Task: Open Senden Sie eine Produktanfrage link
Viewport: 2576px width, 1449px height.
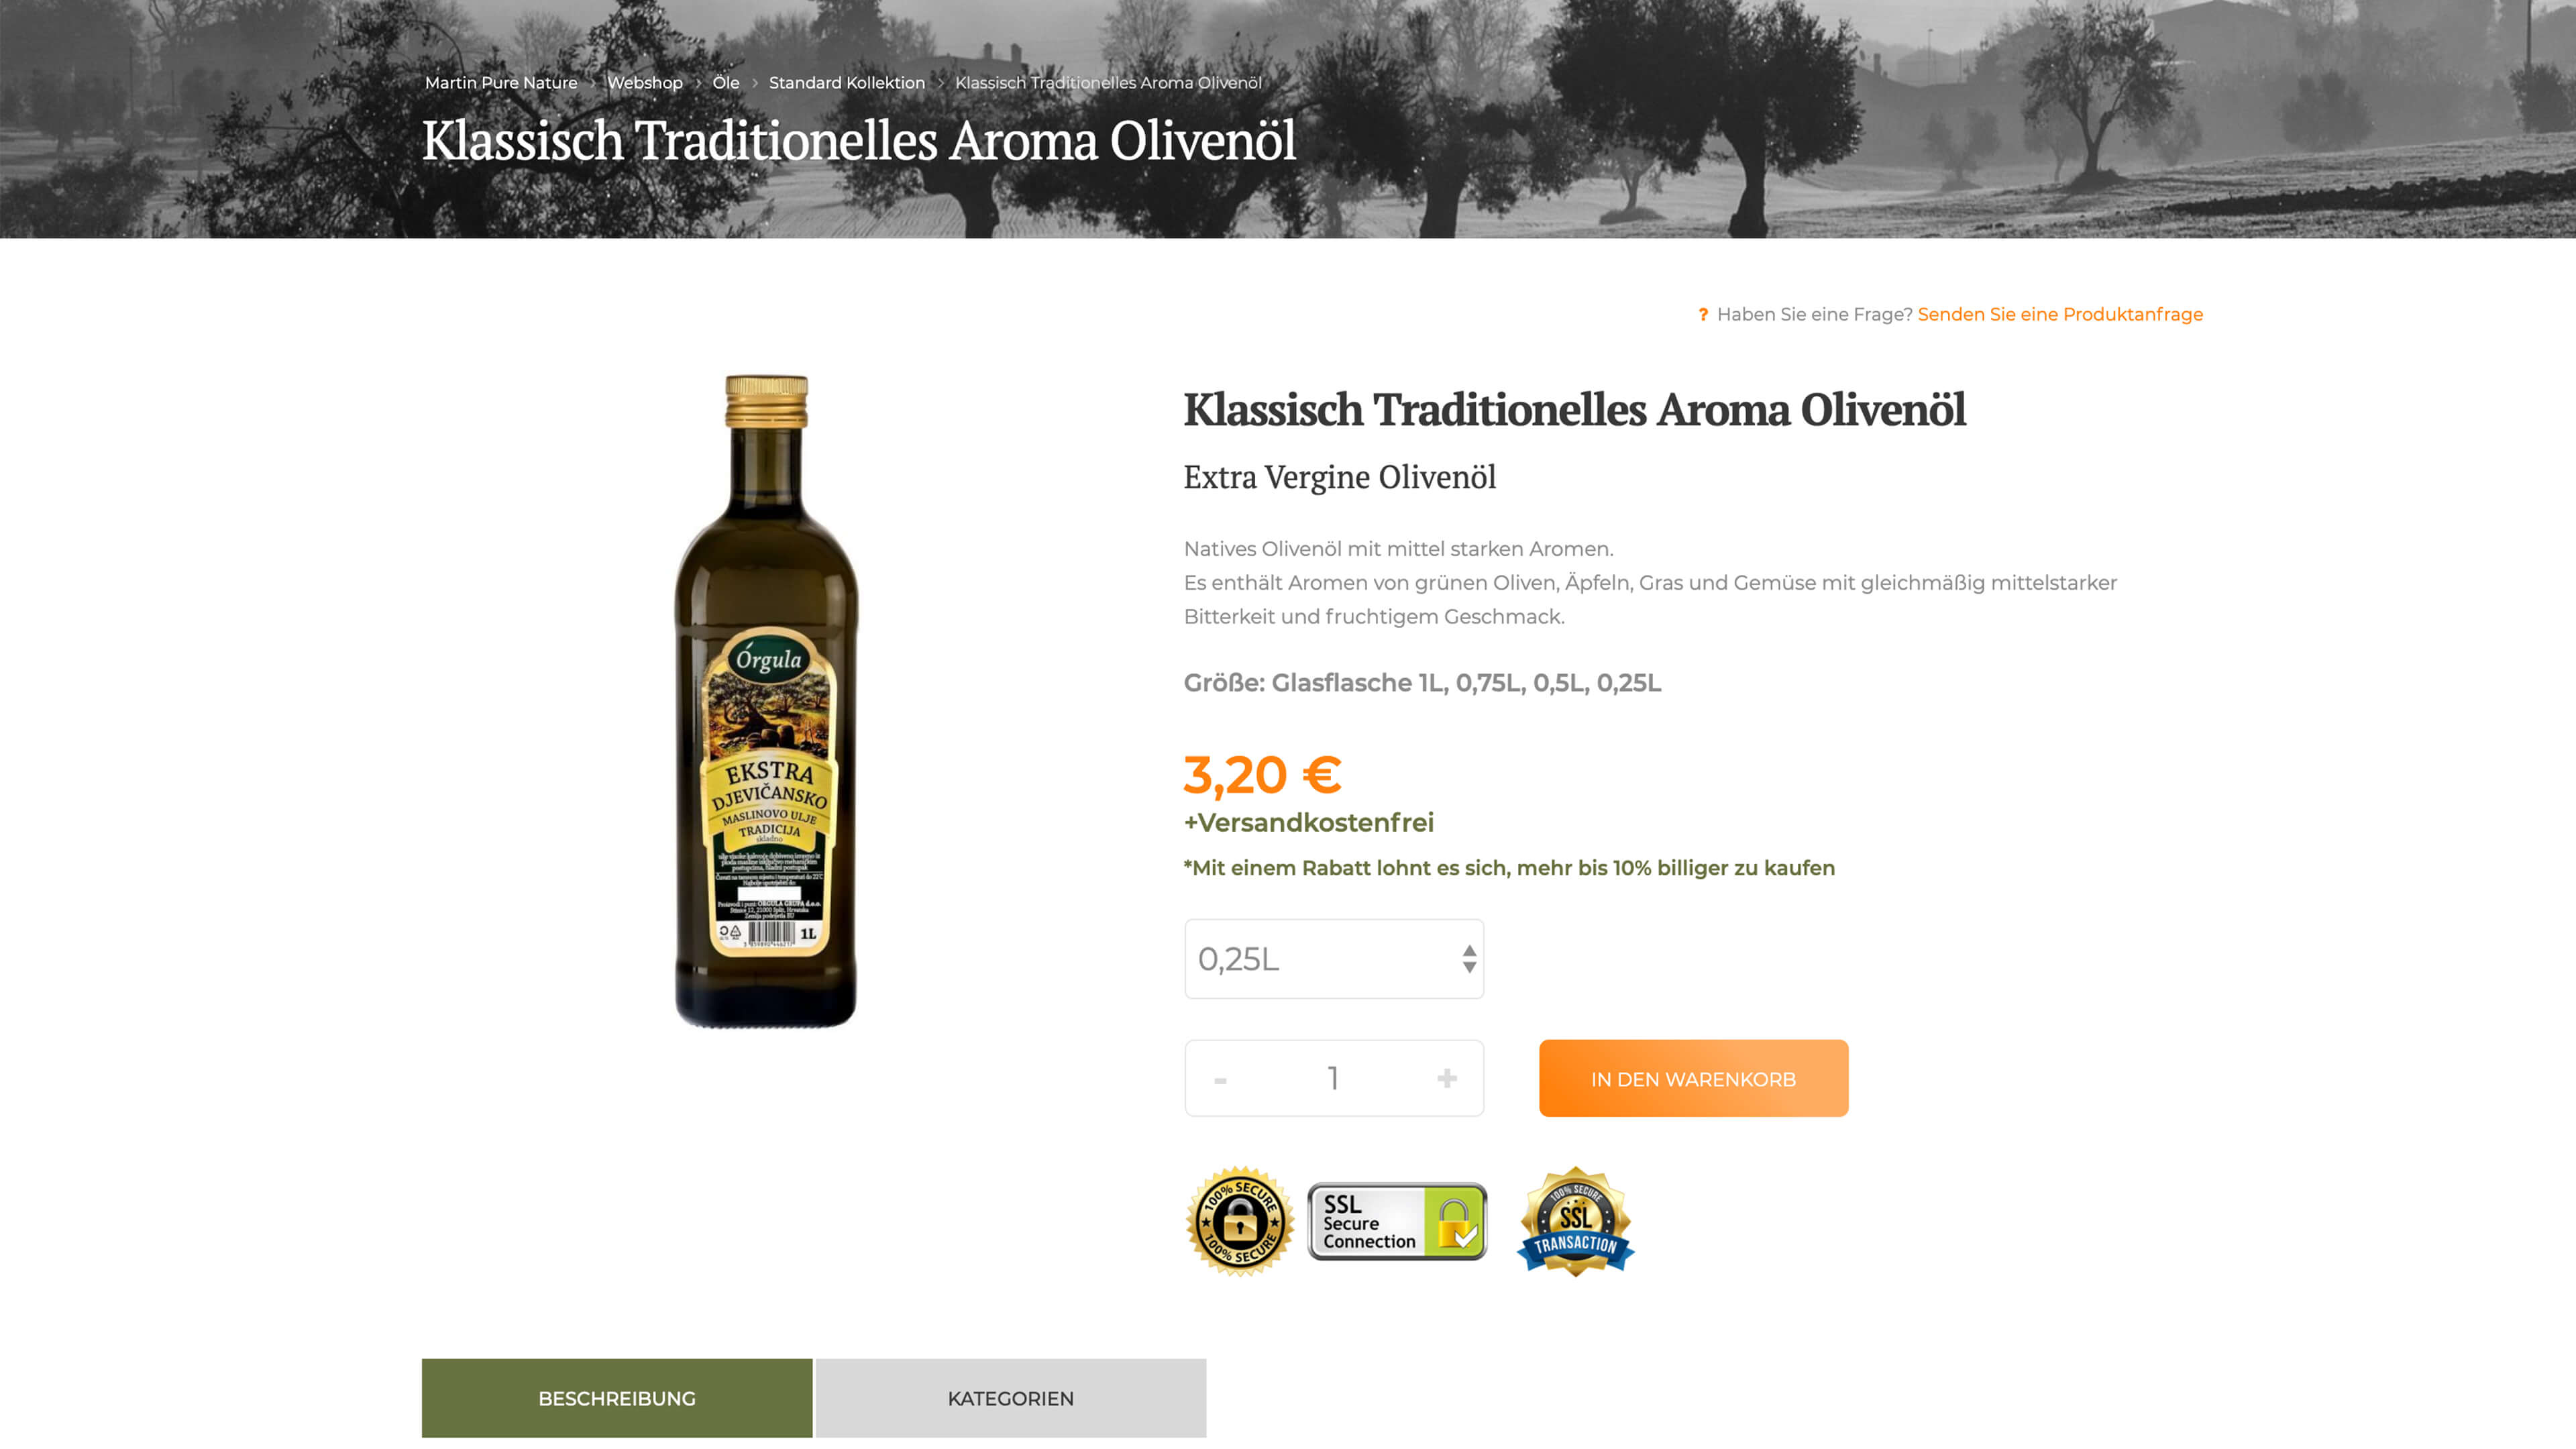Action: 2060,315
